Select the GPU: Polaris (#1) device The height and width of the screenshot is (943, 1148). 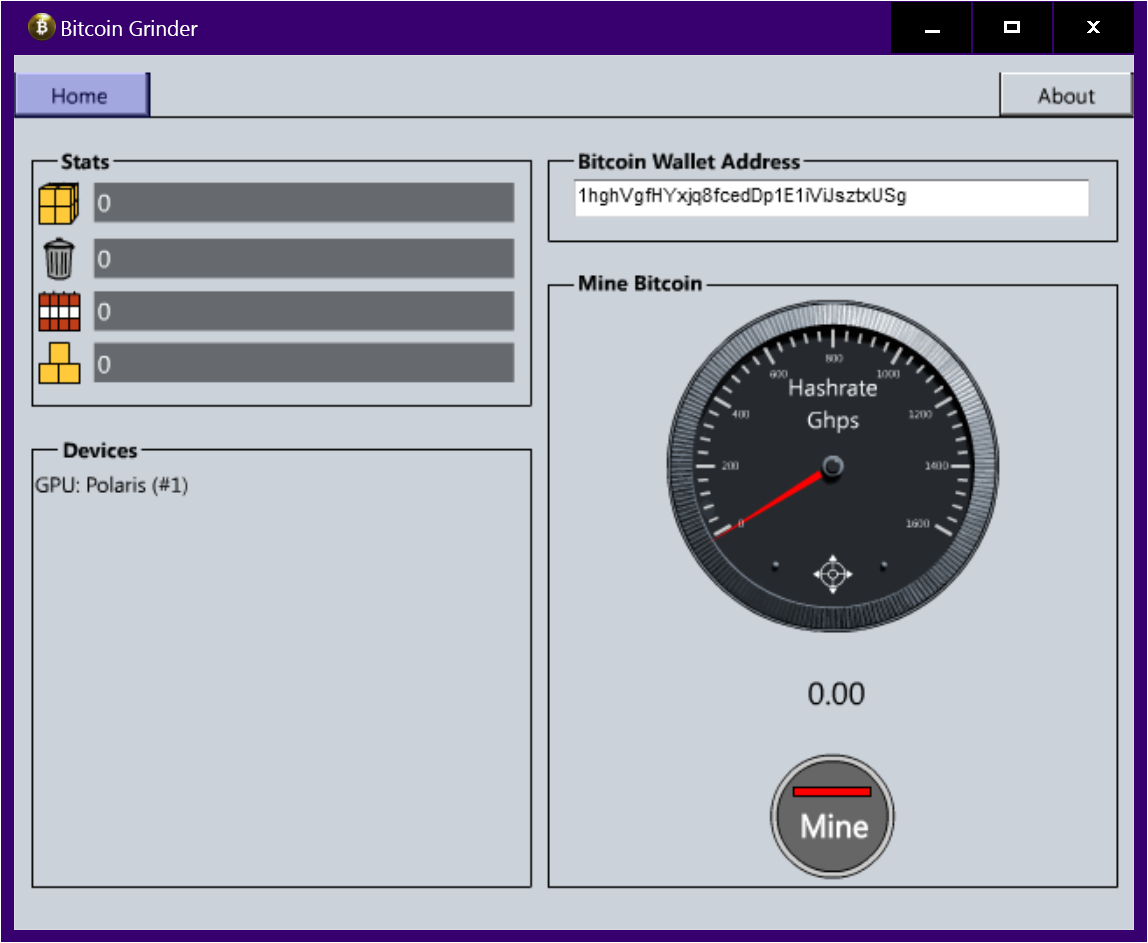pyautogui.click(x=112, y=485)
